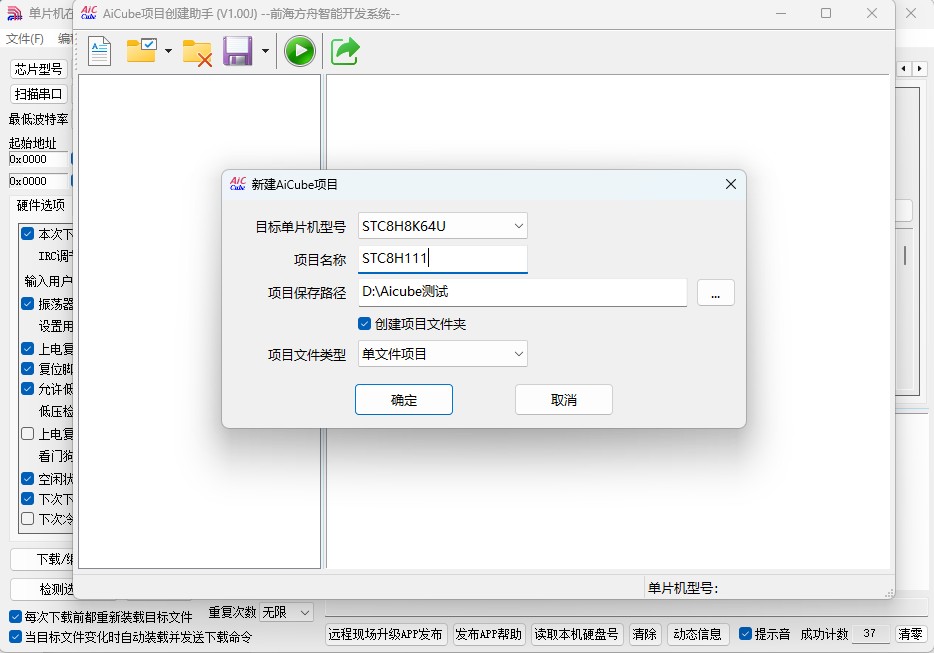Open project via folder checkmark icon
The height and width of the screenshot is (653, 934).
(141, 51)
